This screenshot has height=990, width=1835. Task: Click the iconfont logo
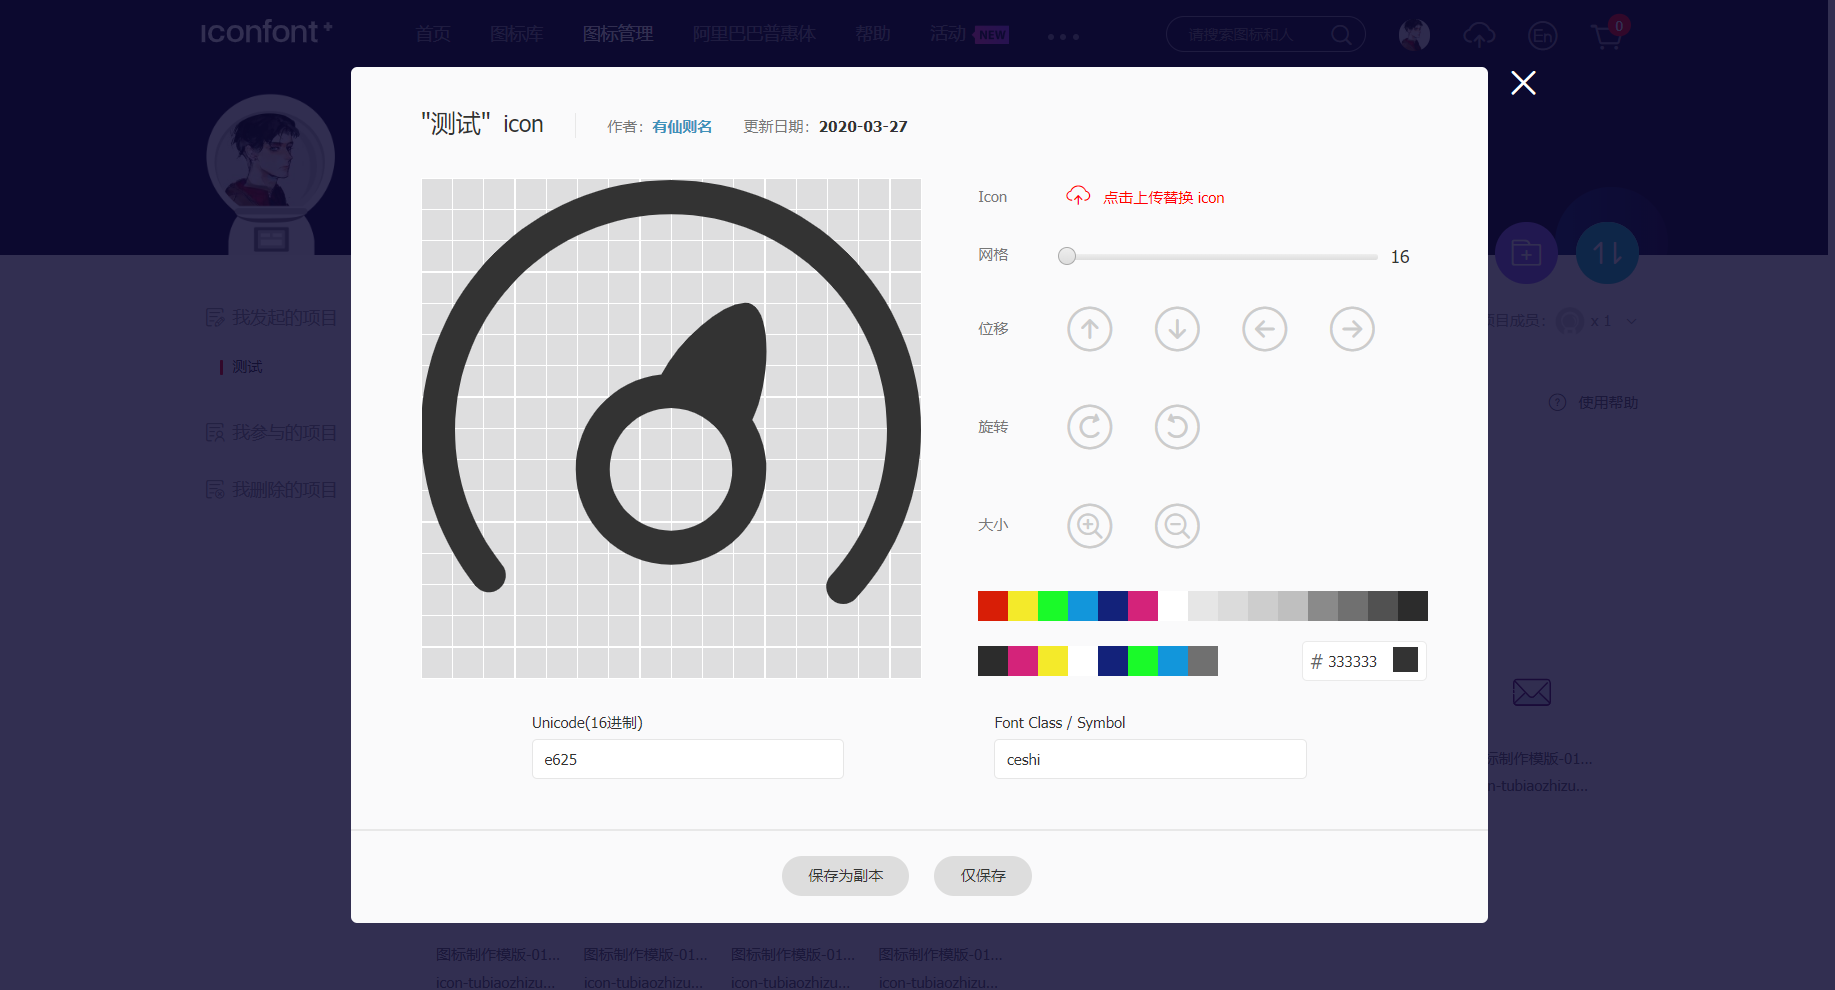(x=266, y=32)
